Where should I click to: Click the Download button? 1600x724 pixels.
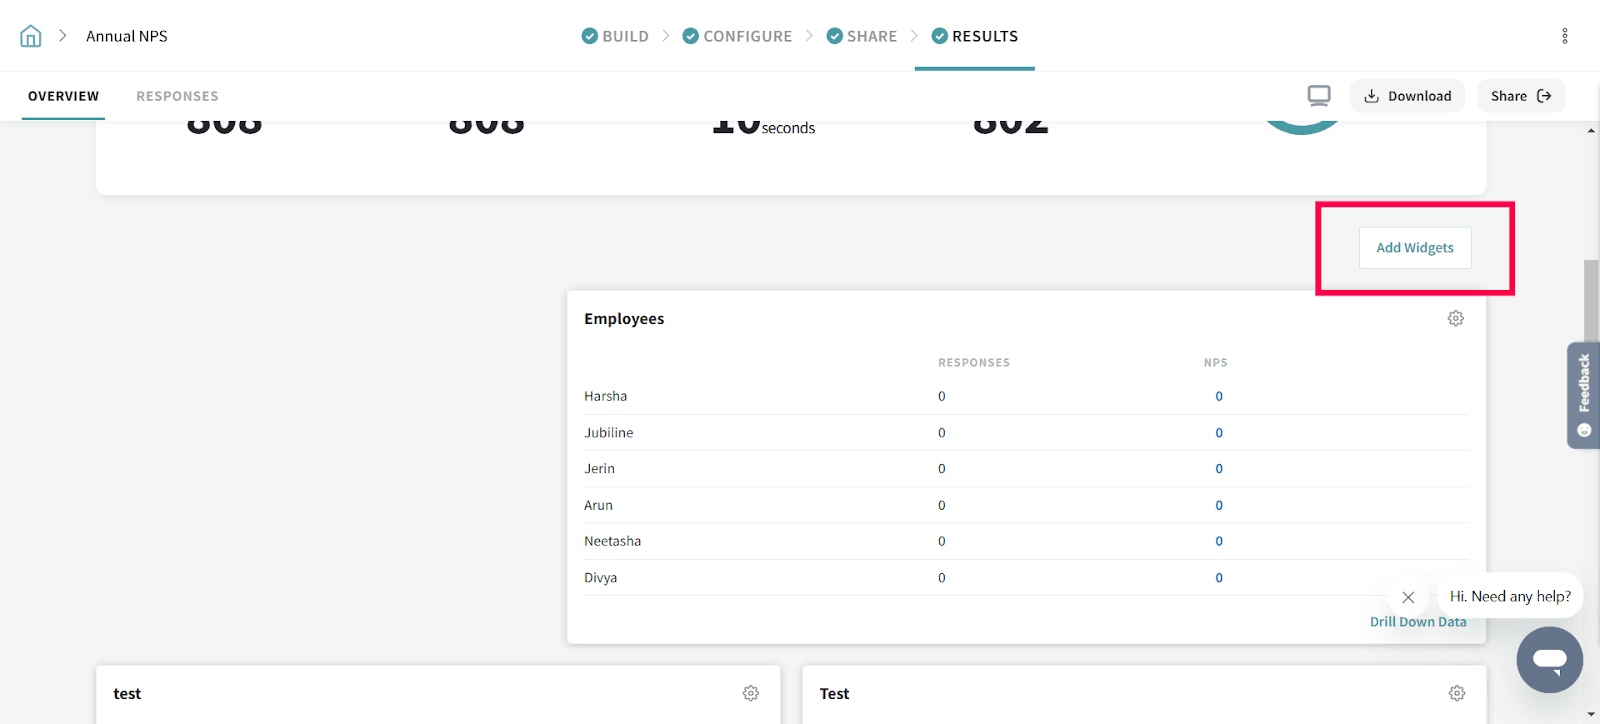[1407, 96]
